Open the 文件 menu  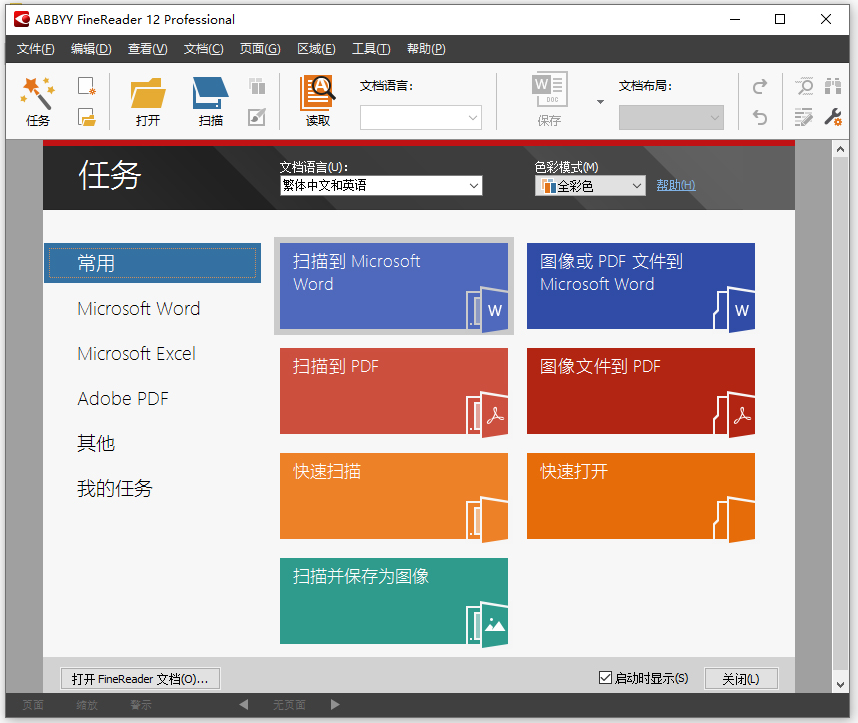pos(35,48)
